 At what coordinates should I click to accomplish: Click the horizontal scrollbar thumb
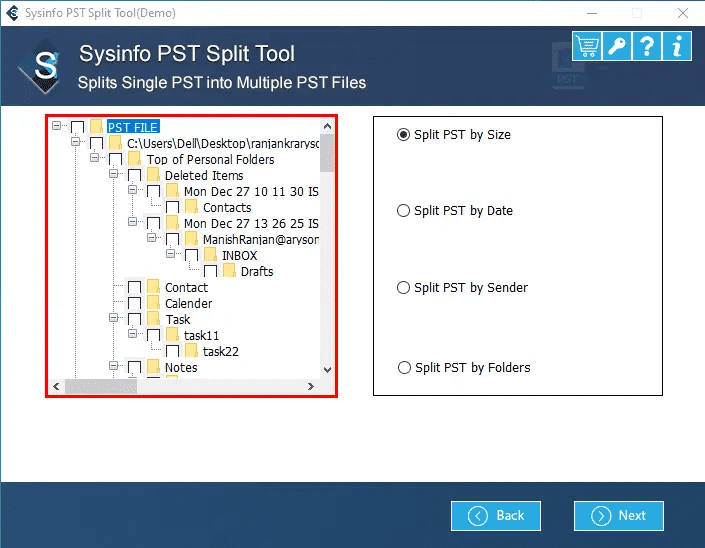[x=101, y=386]
